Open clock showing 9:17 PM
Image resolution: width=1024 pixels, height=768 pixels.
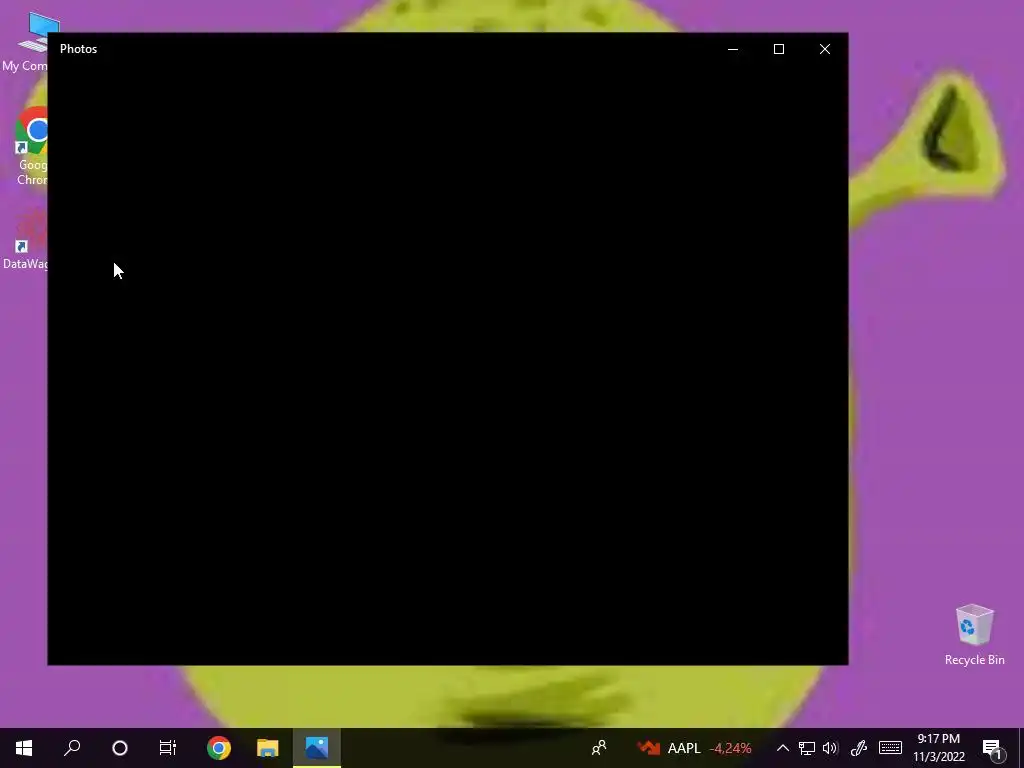[x=938, y=748]
